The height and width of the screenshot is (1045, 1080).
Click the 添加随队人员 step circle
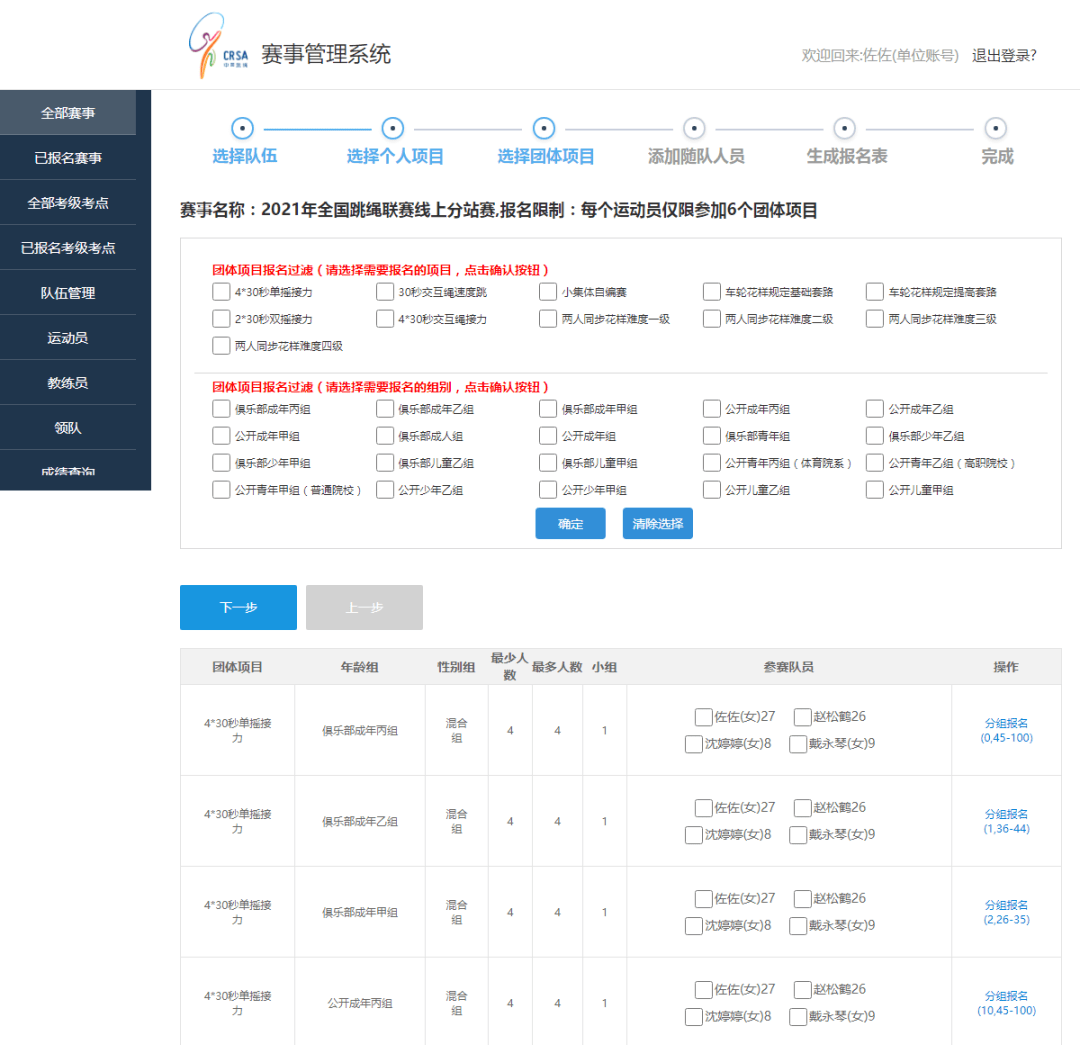pyautogui.click(x=694, y=128)
